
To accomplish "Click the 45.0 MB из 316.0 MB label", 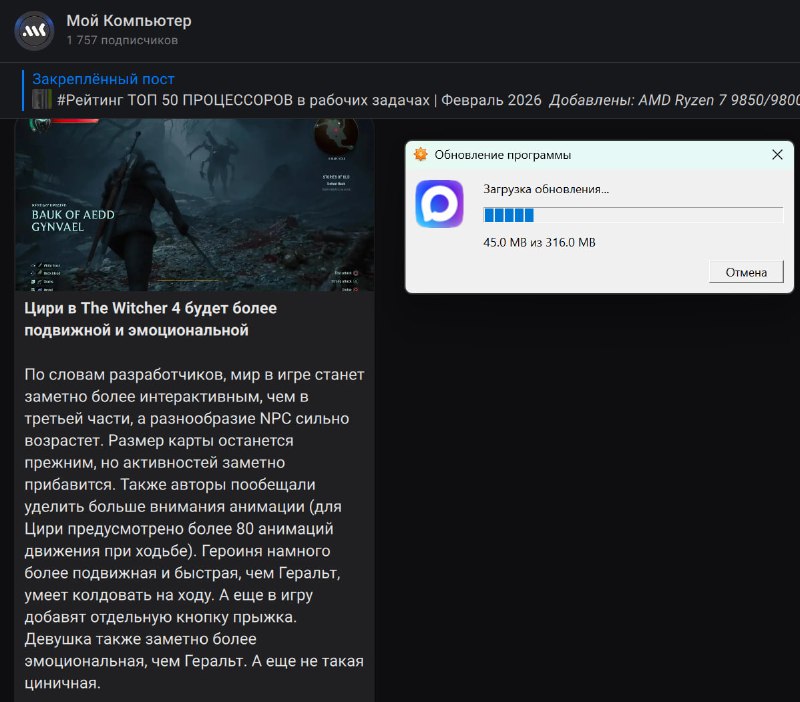I will pyautogui.click(x=539, y=242).
